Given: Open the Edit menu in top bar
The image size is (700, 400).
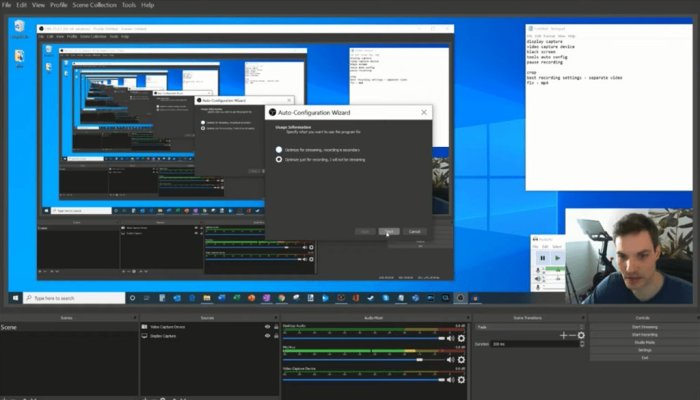Looking at the screenshot, I should 21,5.
